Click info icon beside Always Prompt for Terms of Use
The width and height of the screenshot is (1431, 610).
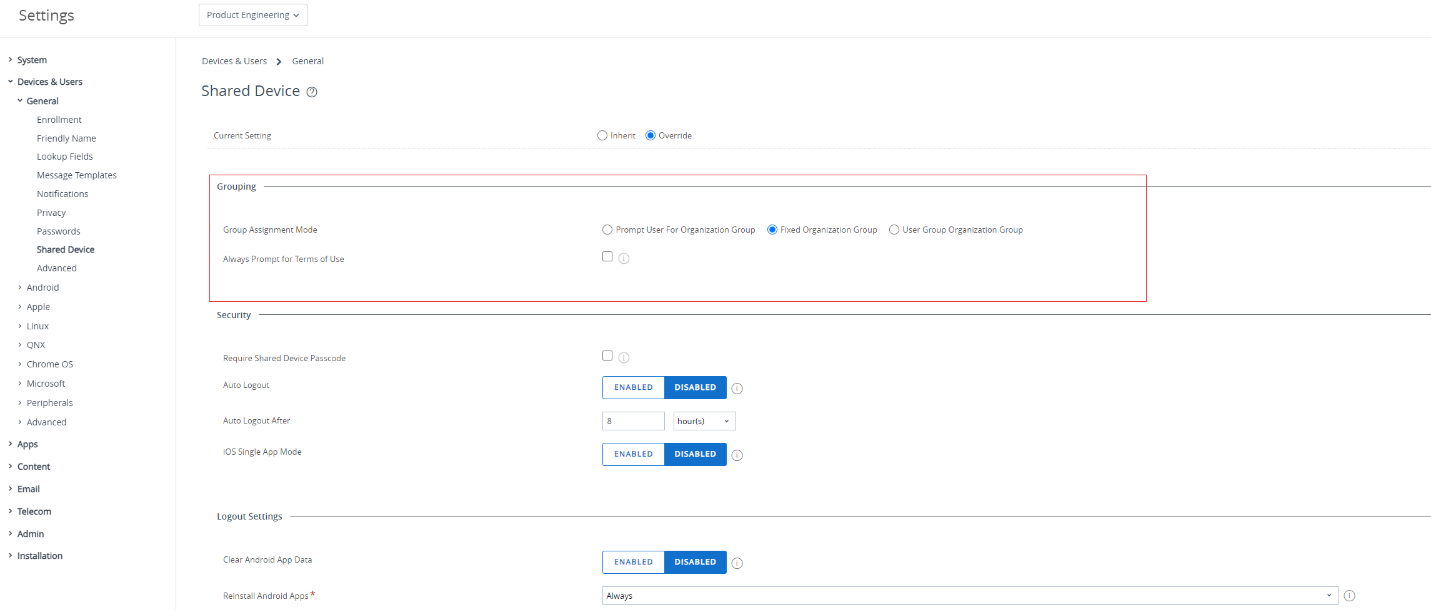coord(624,258)
